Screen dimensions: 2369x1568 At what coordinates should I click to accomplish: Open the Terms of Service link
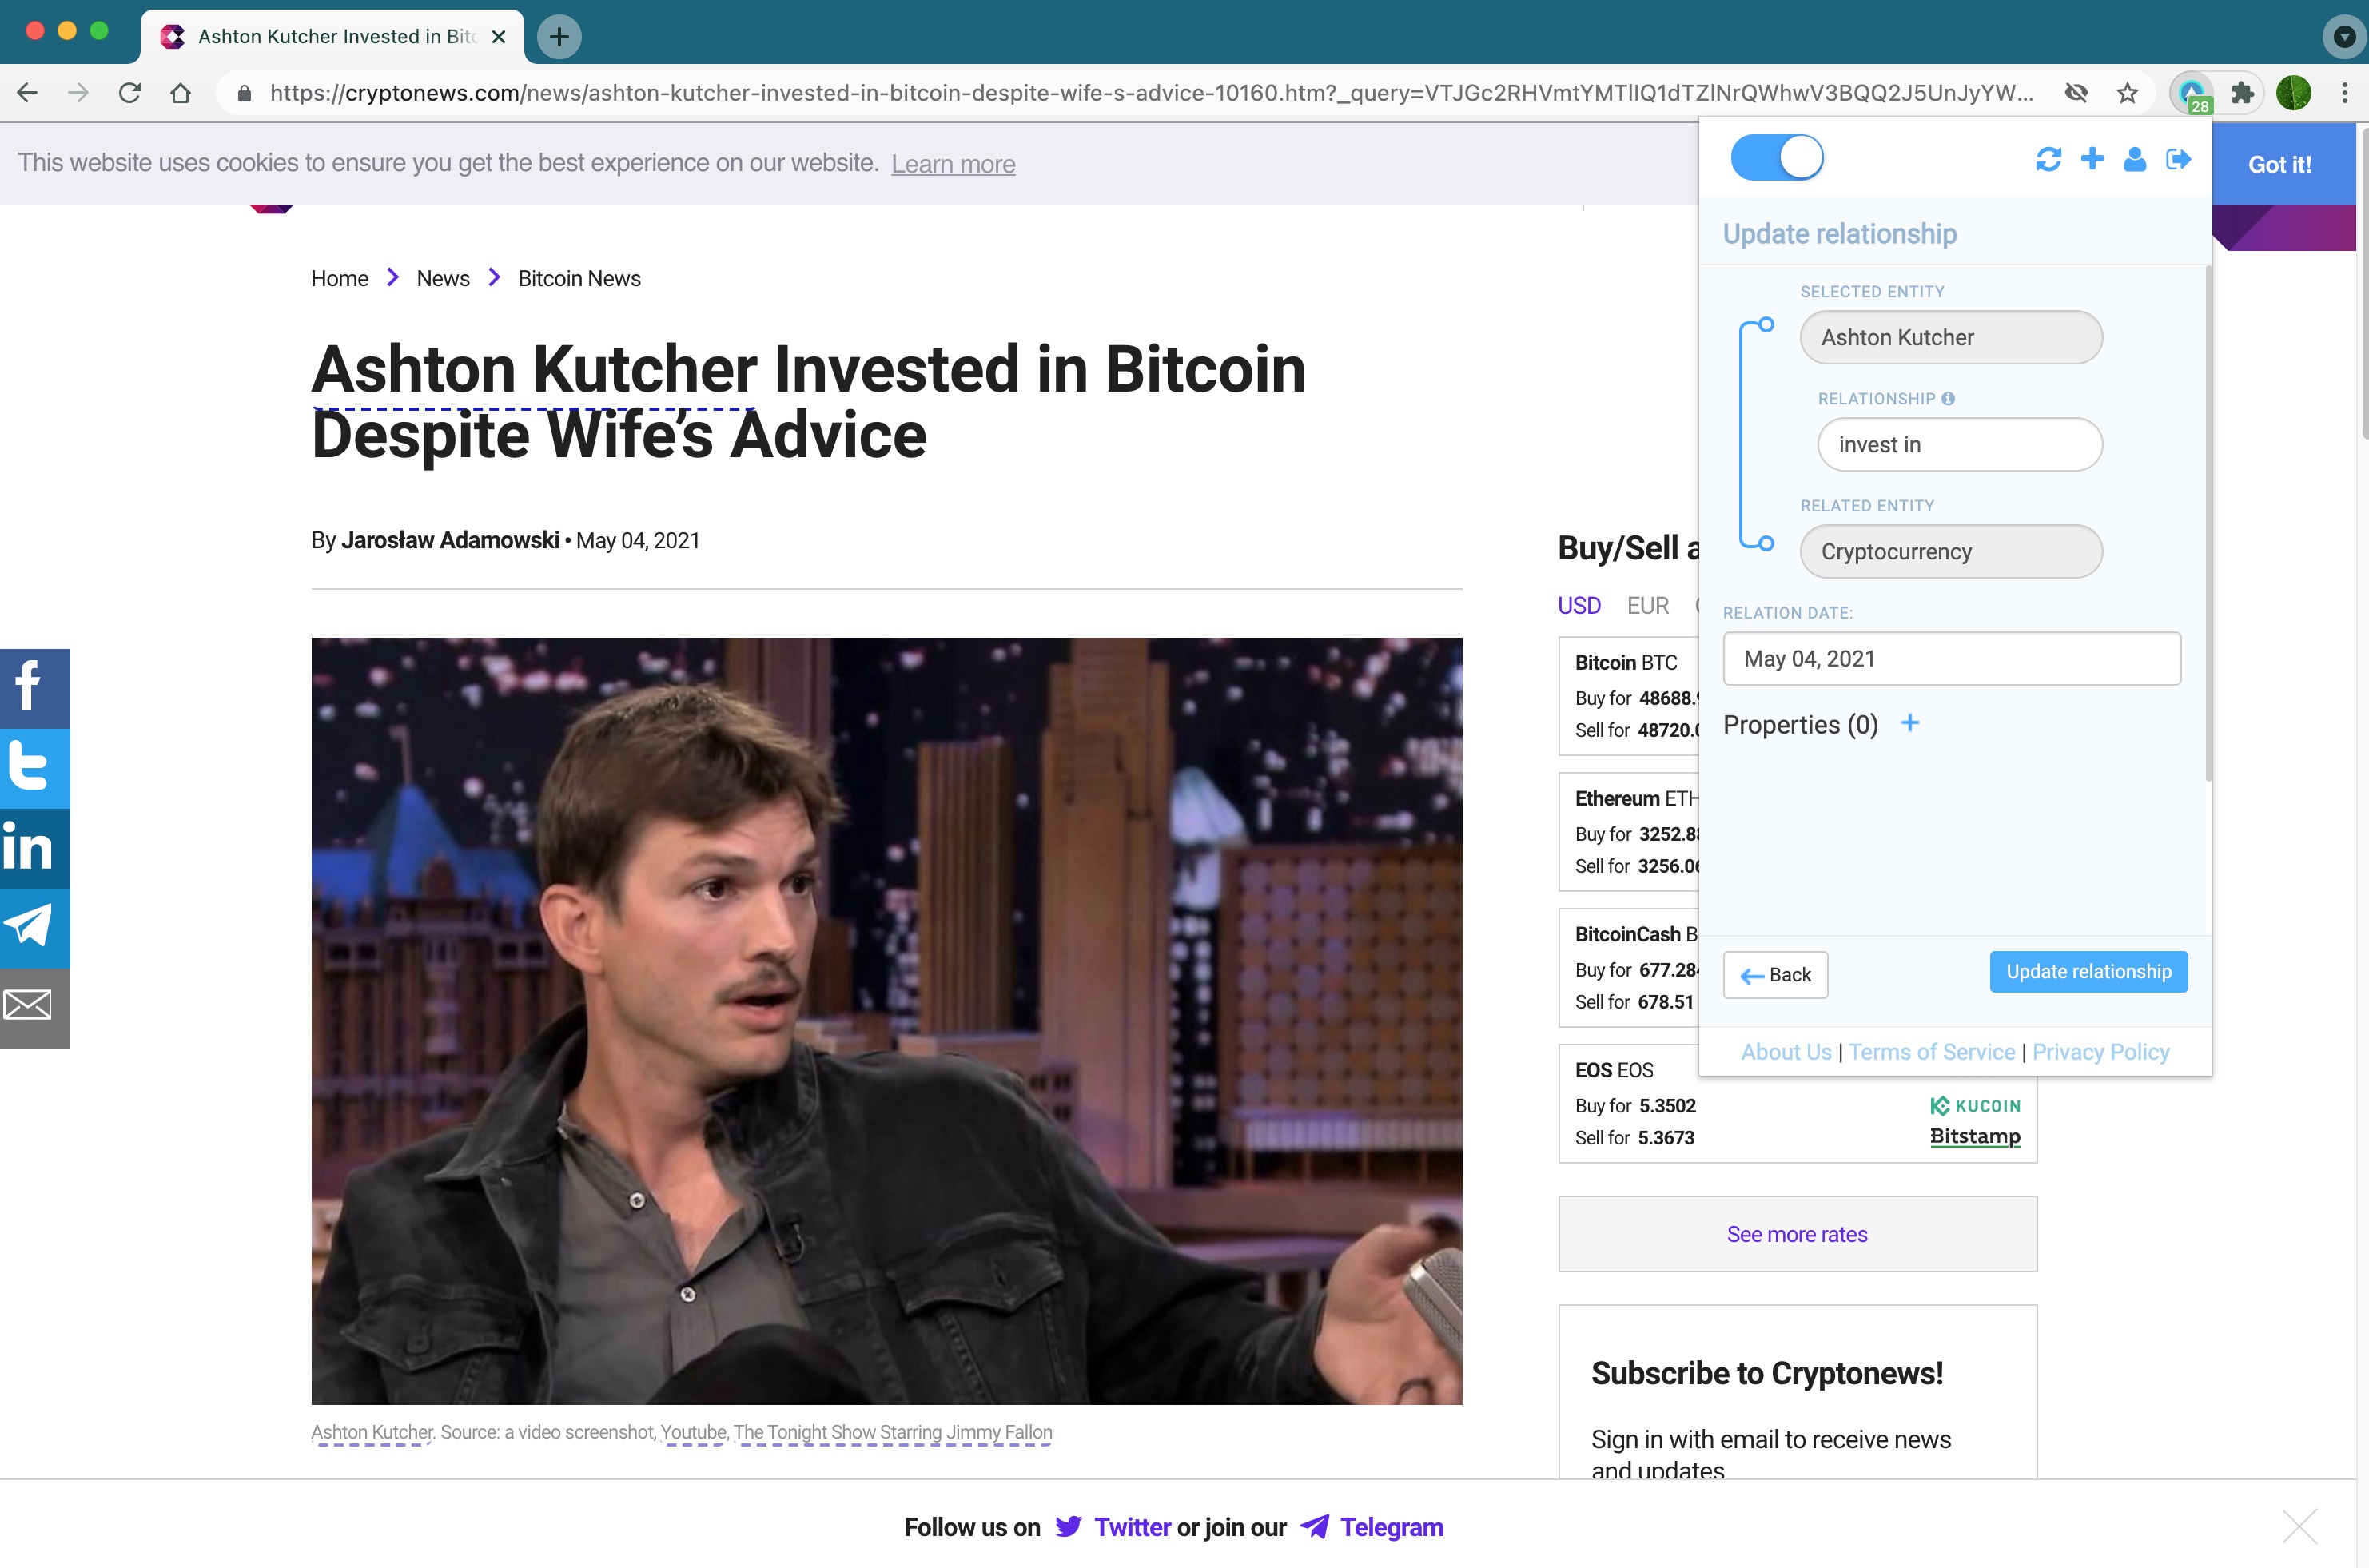(x=1931, y=1052)
